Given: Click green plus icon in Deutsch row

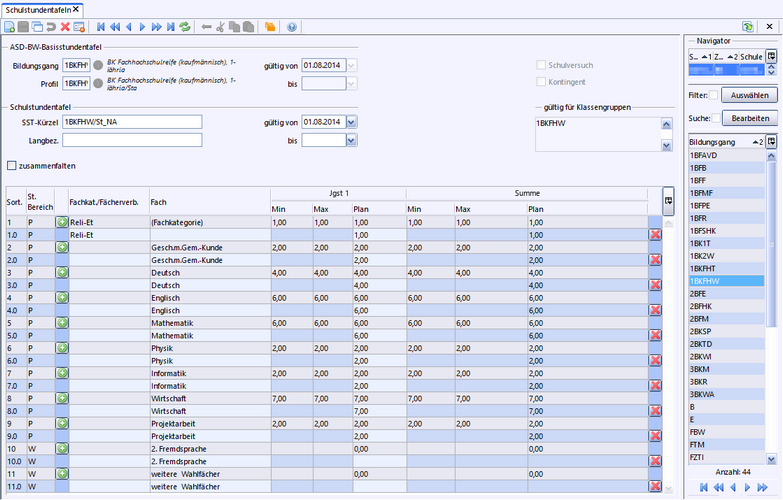Looking at the screenshot, I should [61, 272].
